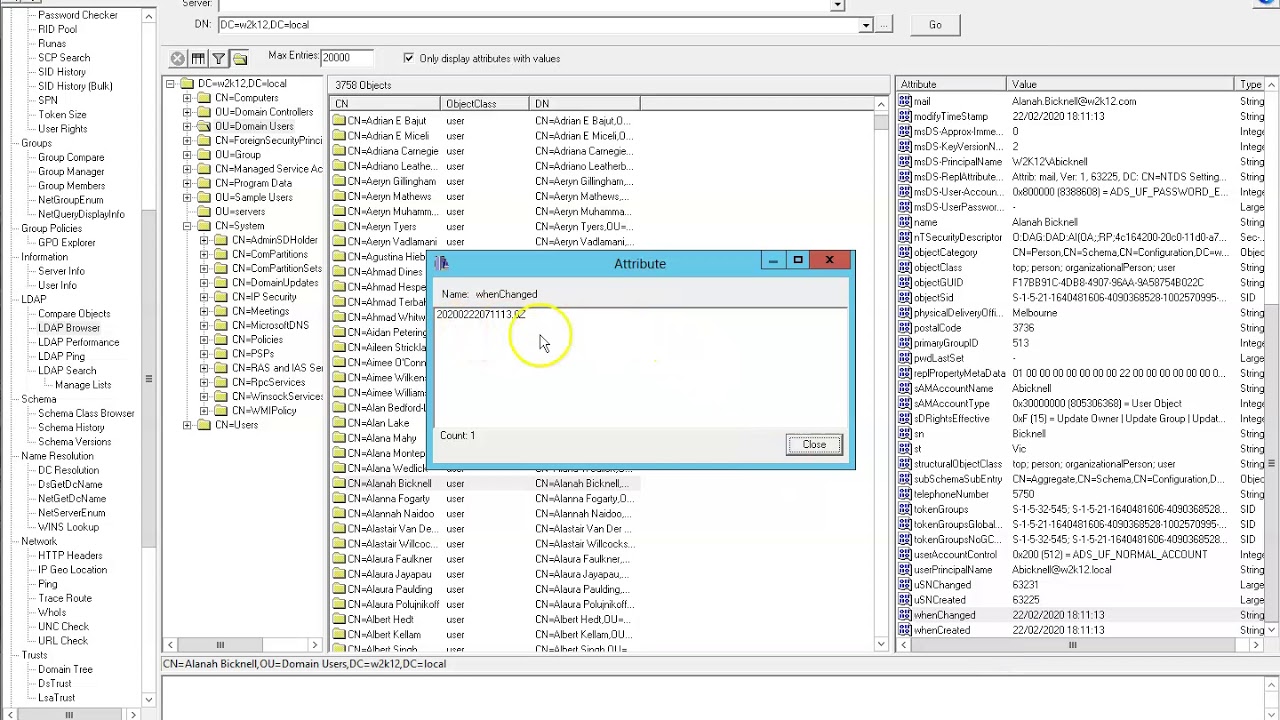Close the Attribute dialog with Close button

point(814,445)
